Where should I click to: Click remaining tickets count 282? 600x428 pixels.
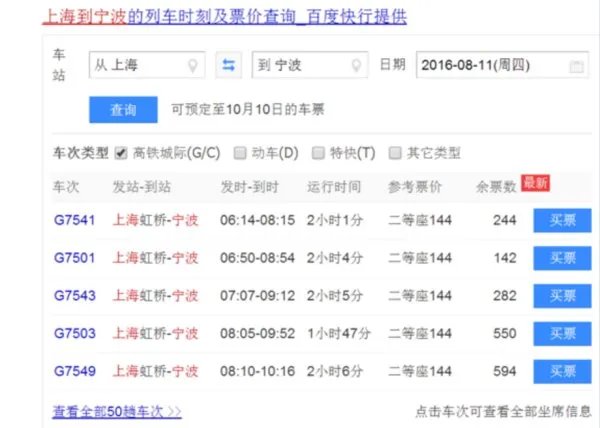505,296
